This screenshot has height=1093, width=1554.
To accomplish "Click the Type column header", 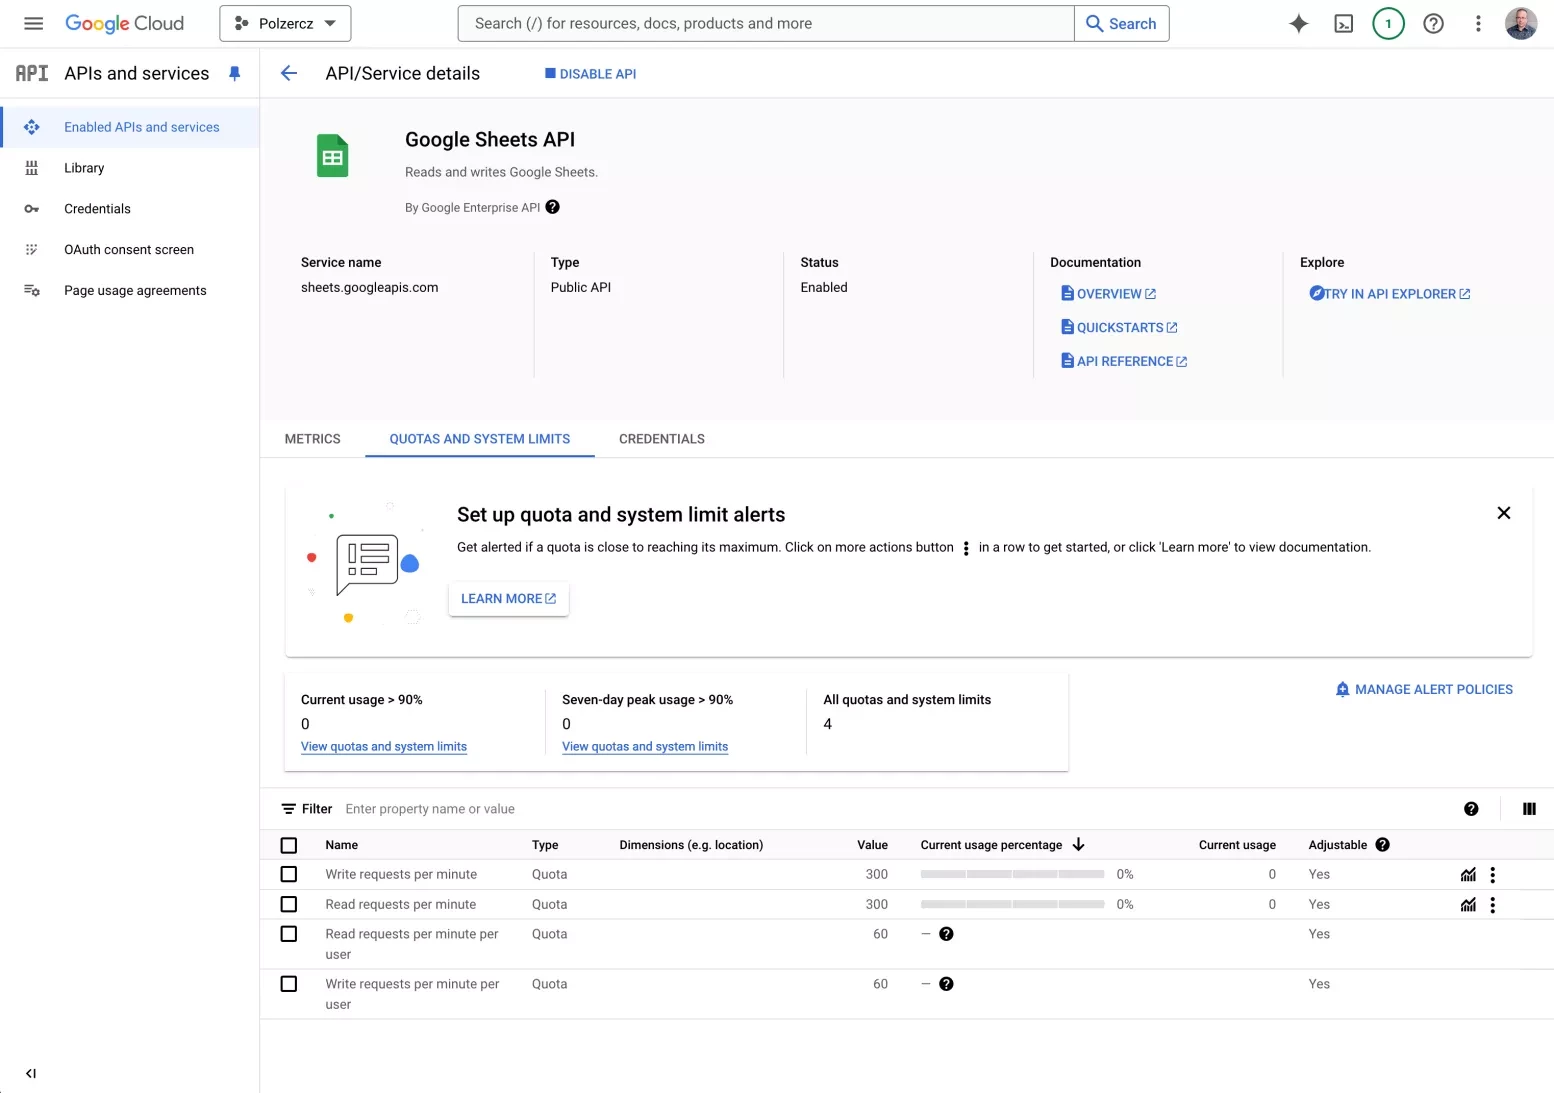I will [545, 845].
